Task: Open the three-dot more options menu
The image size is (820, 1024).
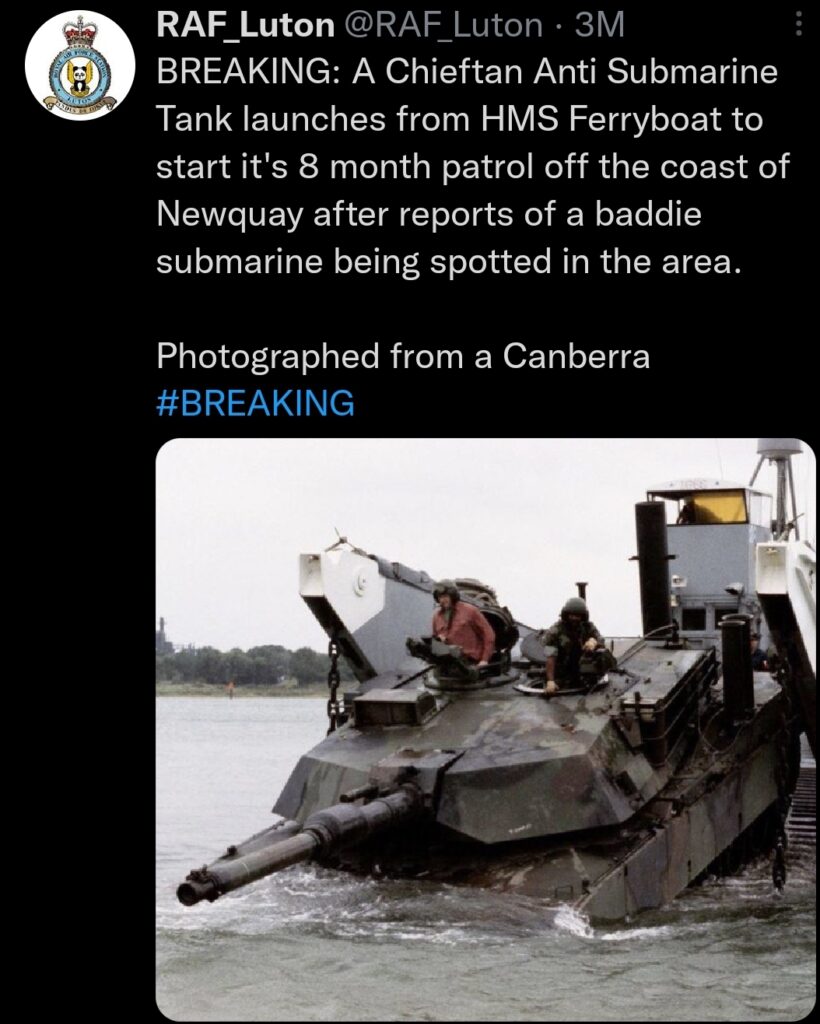Action: (x=798, y=25)
